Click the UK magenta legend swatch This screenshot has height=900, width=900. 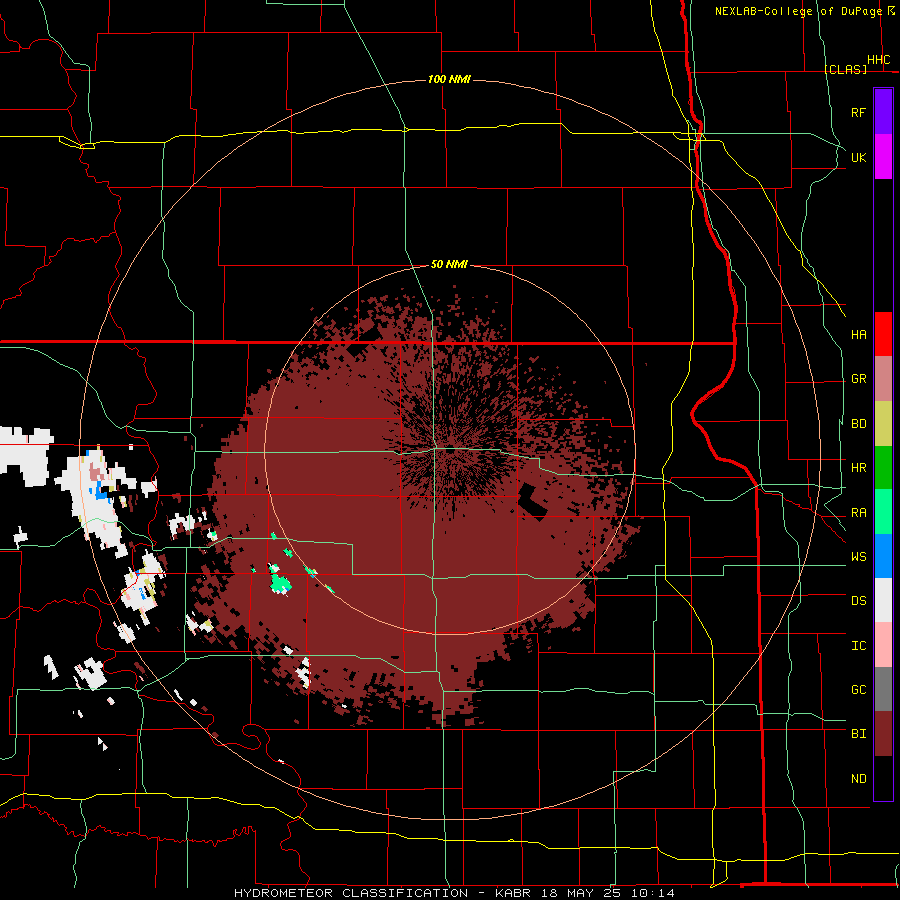click(883, 157)
